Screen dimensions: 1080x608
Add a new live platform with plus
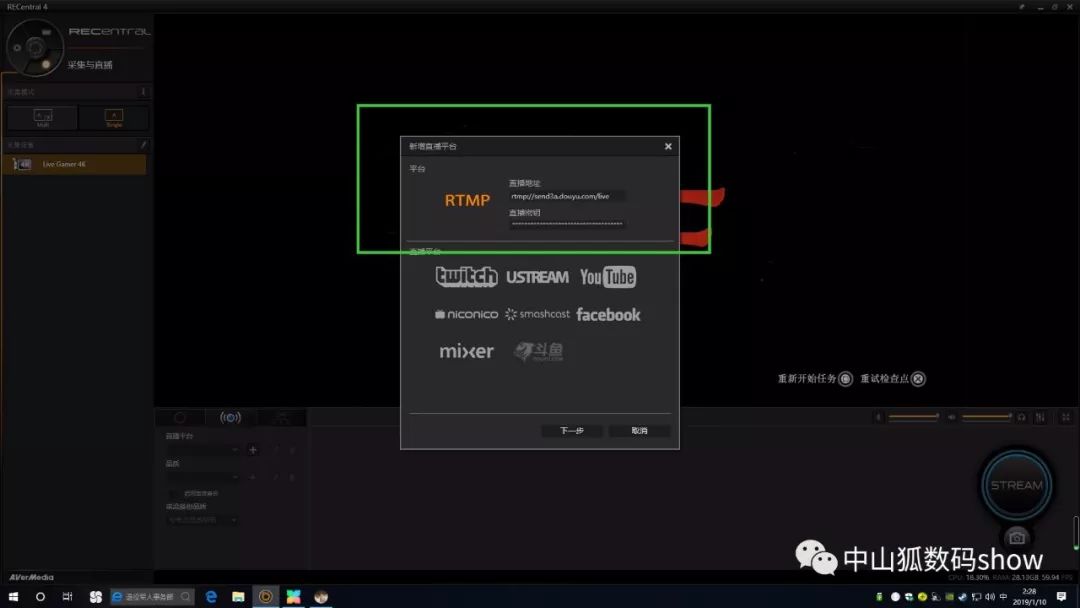point(253,450)
